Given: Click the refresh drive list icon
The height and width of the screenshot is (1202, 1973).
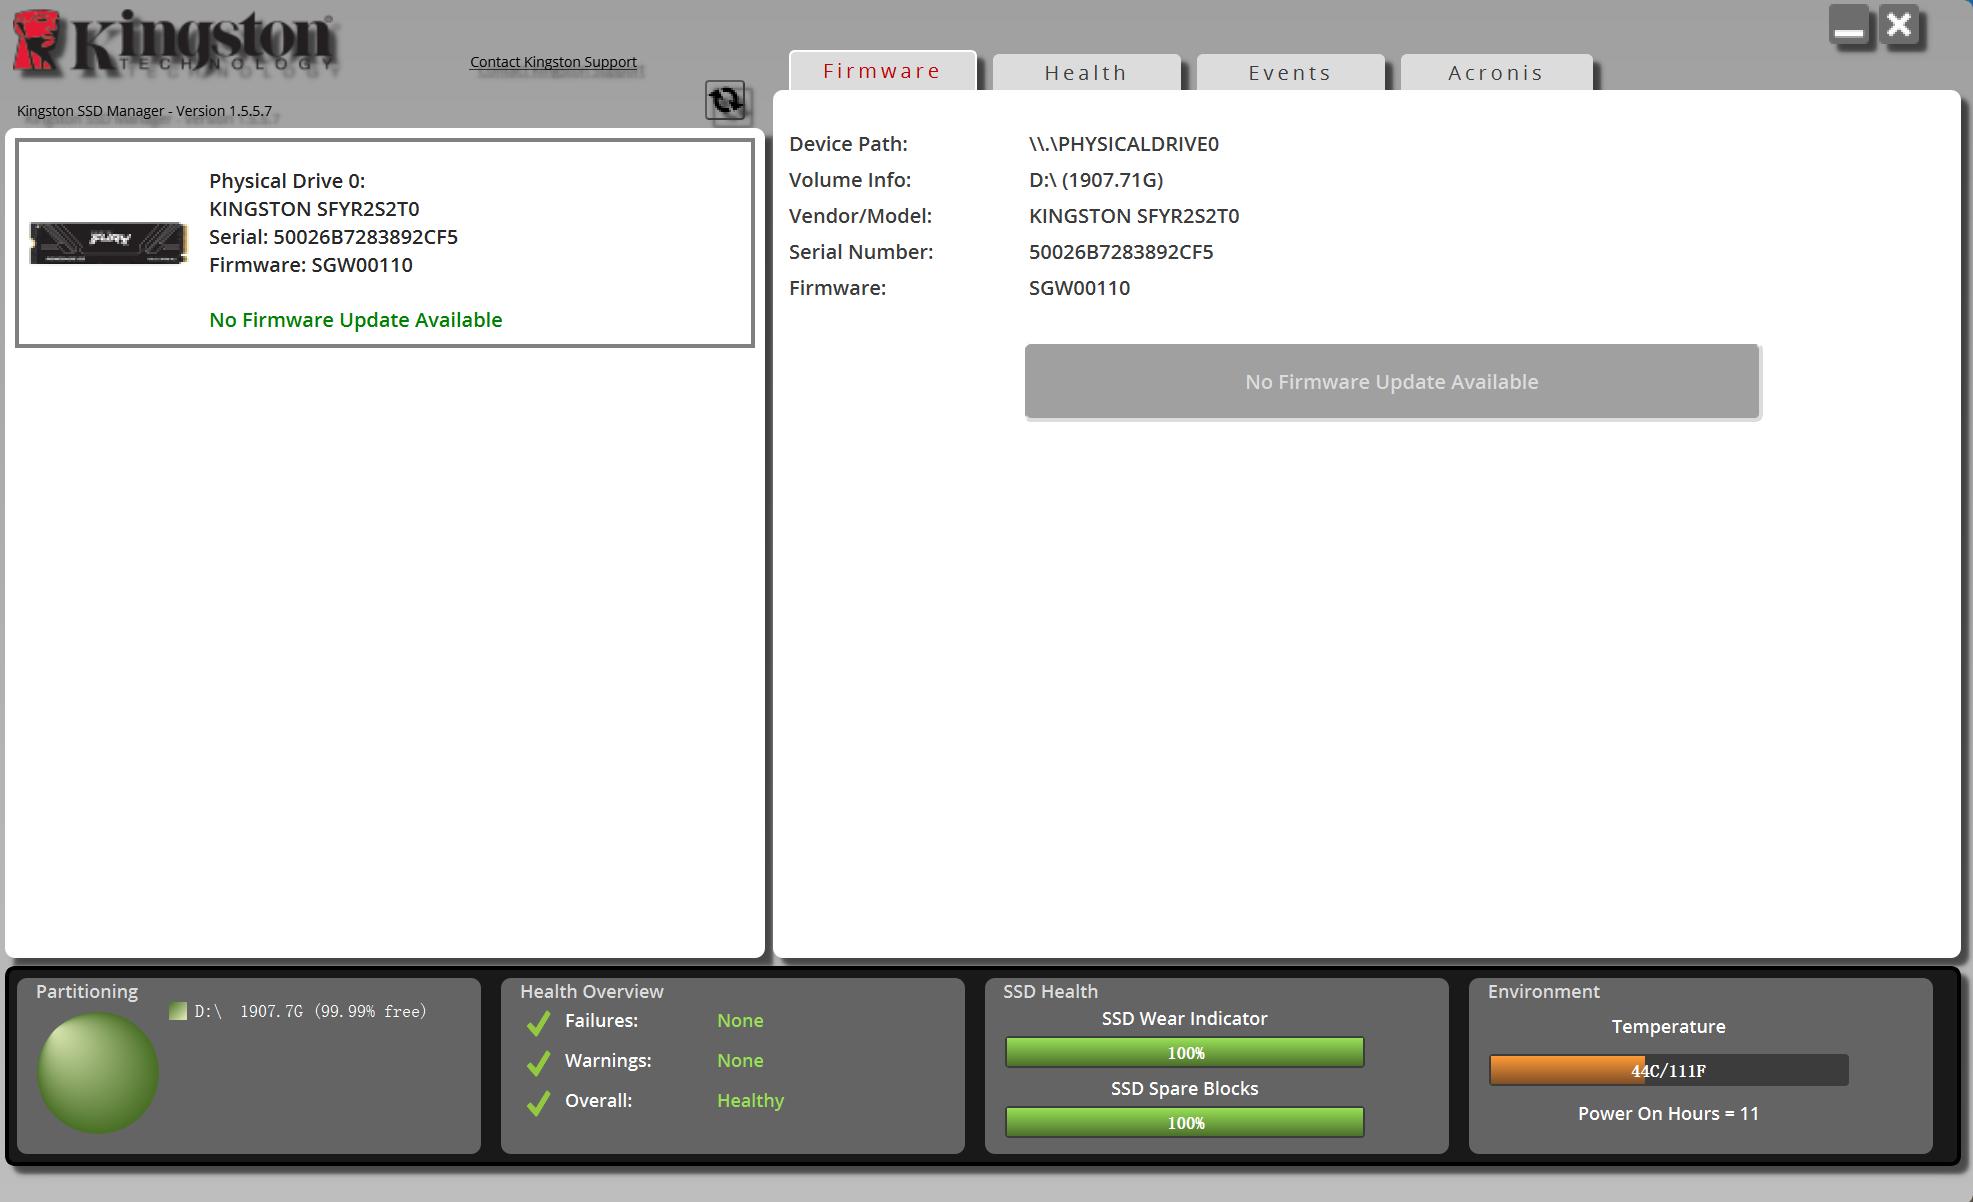Looking at the screenshot, I should (x=725, y=100).
